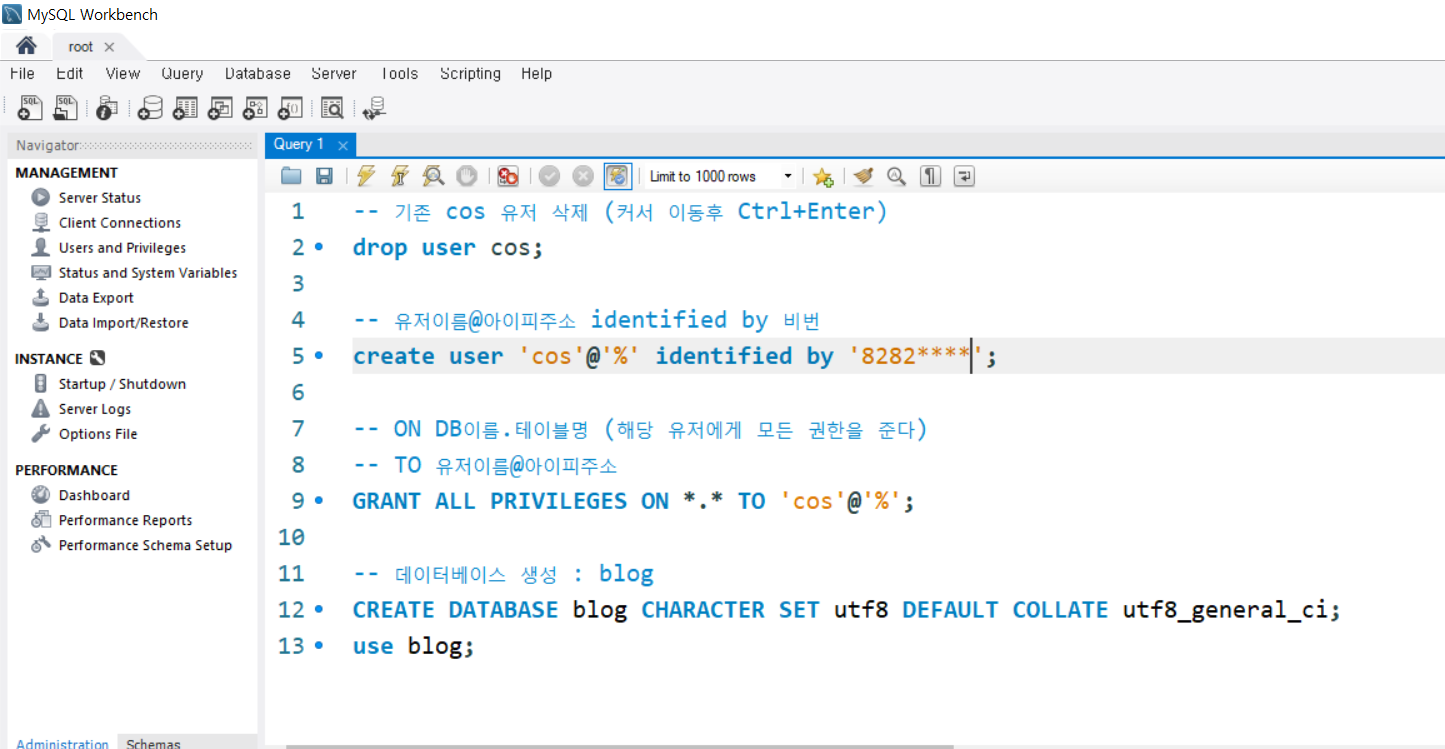This screenshot has width=1445, height=749.
Task: Open the Scripting menu
Action: tap(470, 73)
